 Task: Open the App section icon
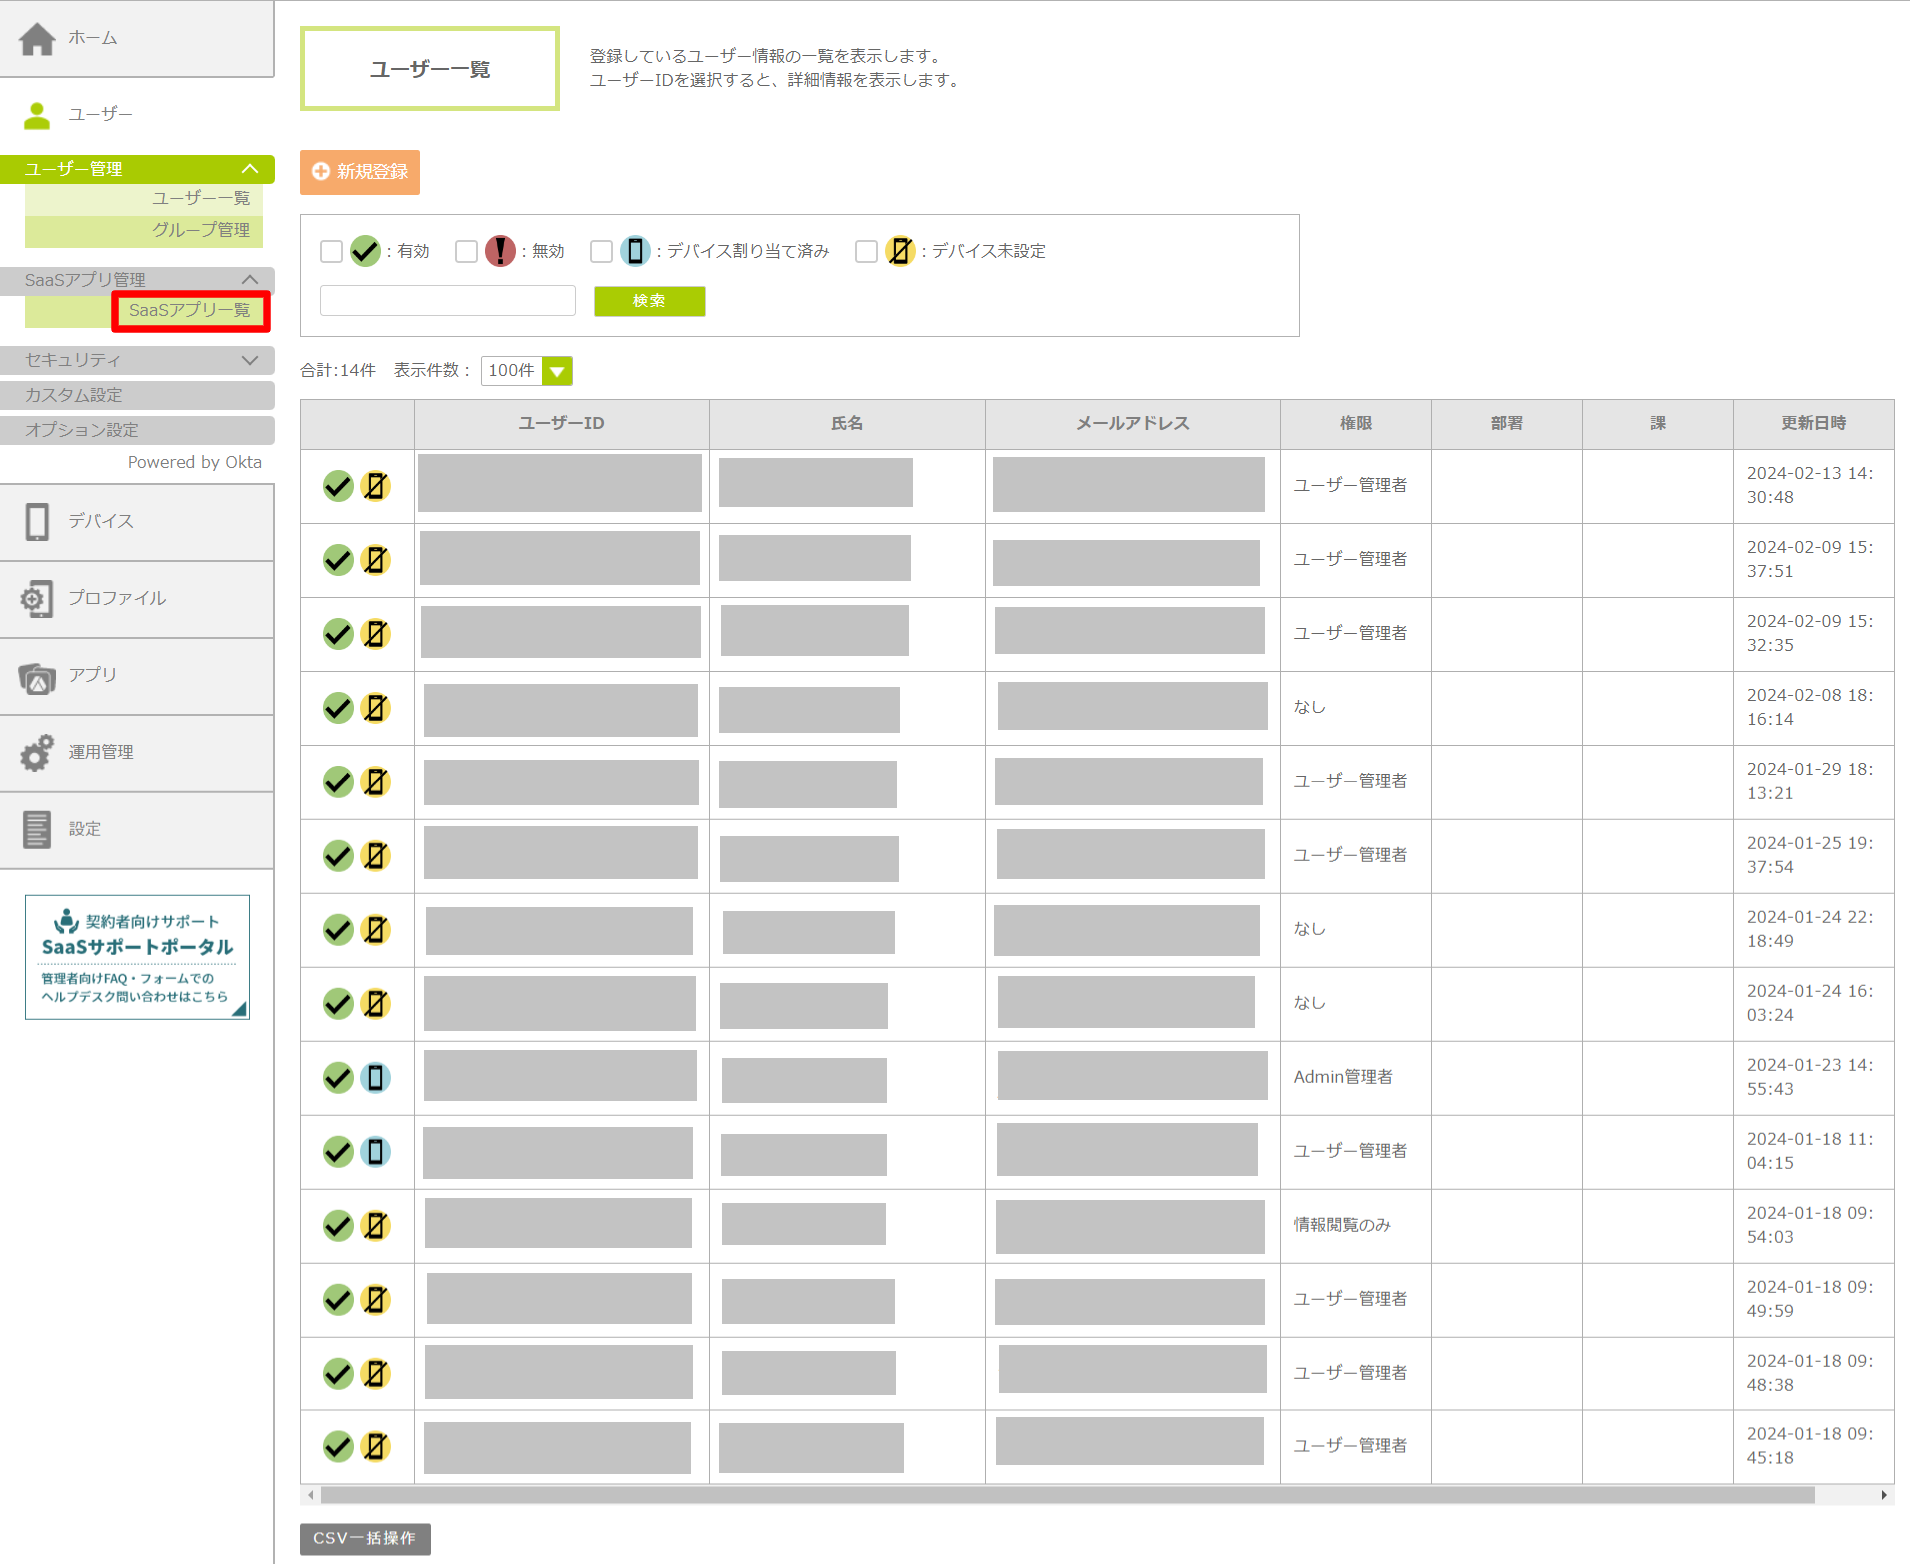click(37, 677)
